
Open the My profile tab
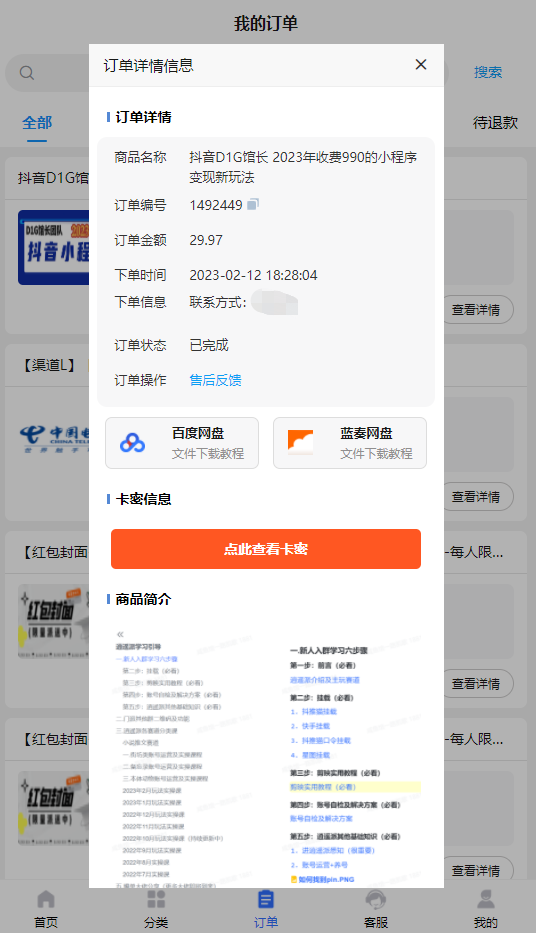point(485,909)
